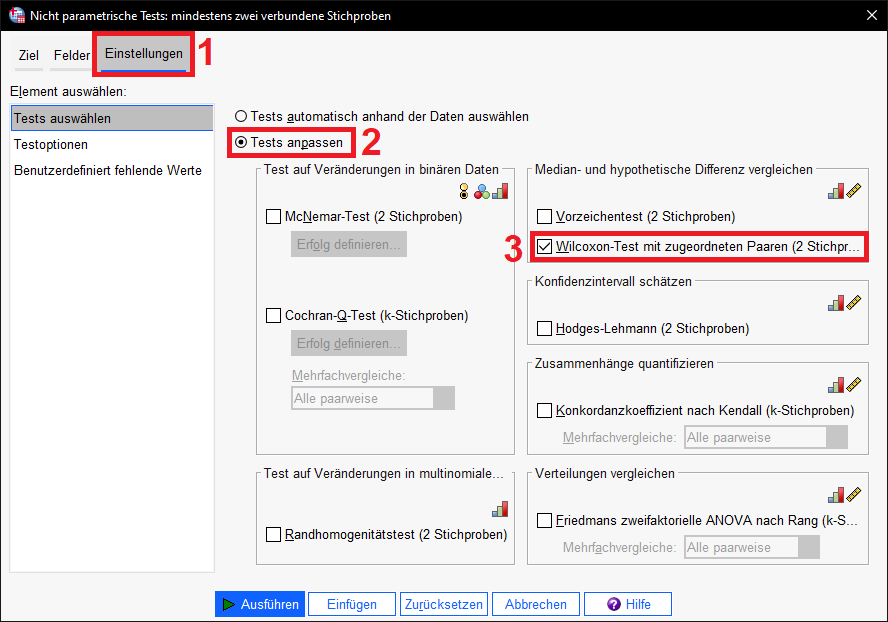Screen dimensions: 888x622
Task: Select 'Testoptionen' in element list
Action: (112, 144)
